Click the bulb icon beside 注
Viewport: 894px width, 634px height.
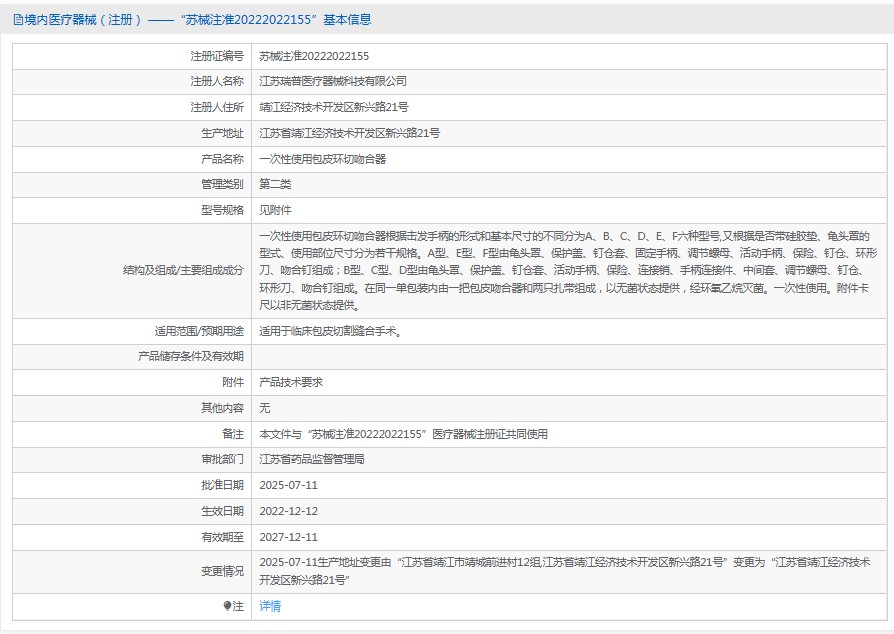coord(228,606)
